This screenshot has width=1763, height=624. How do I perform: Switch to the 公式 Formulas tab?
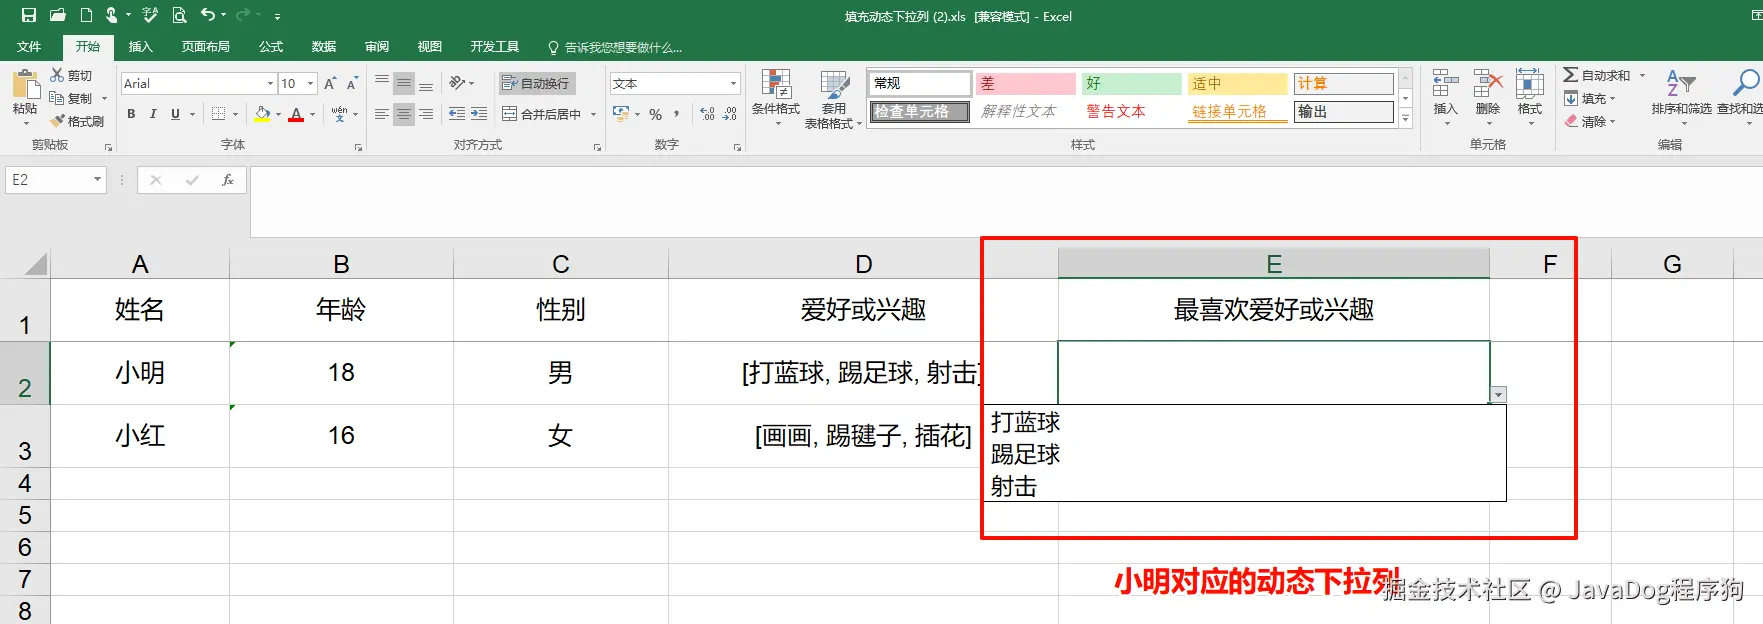tap(271, 47)
